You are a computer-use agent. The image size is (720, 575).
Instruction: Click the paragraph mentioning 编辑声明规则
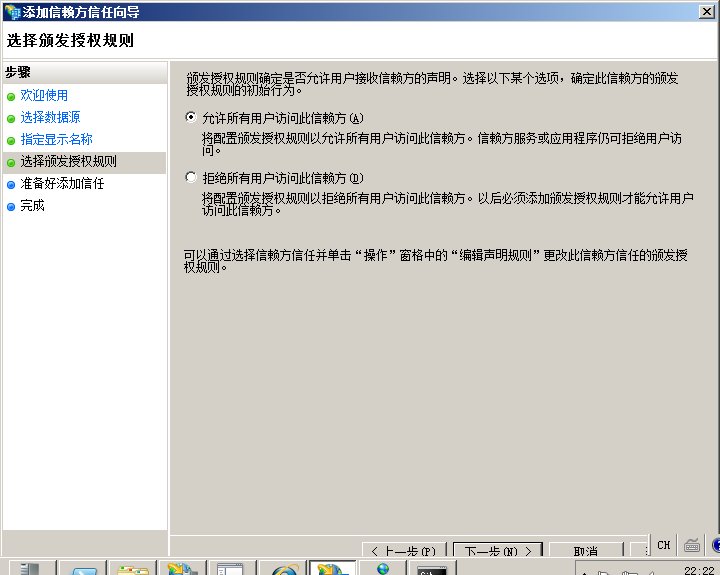[x=435, y=261]
